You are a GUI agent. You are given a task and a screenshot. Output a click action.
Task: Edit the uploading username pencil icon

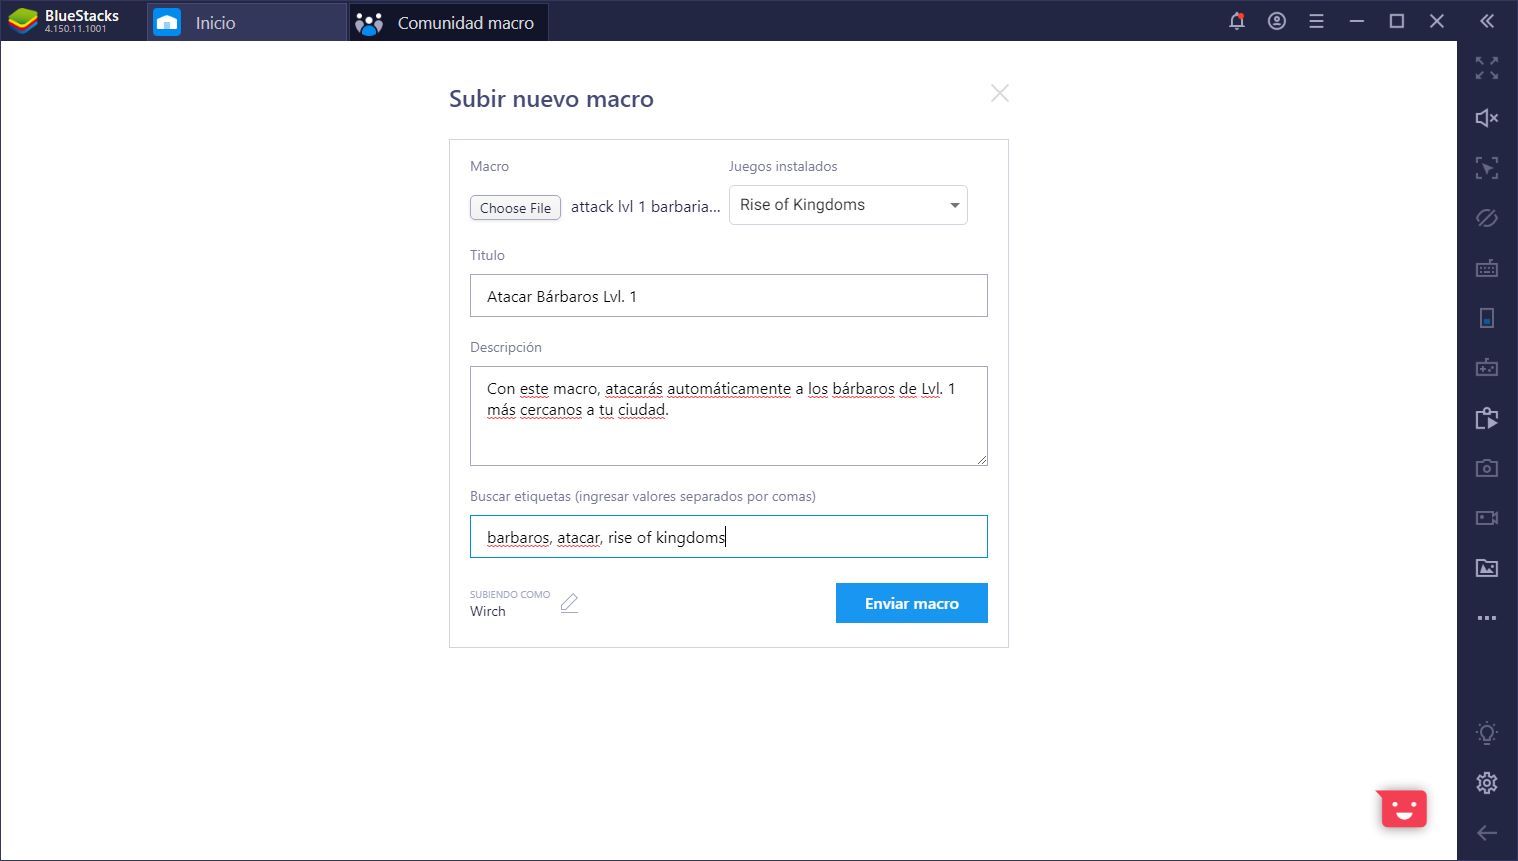coord(569,603)
